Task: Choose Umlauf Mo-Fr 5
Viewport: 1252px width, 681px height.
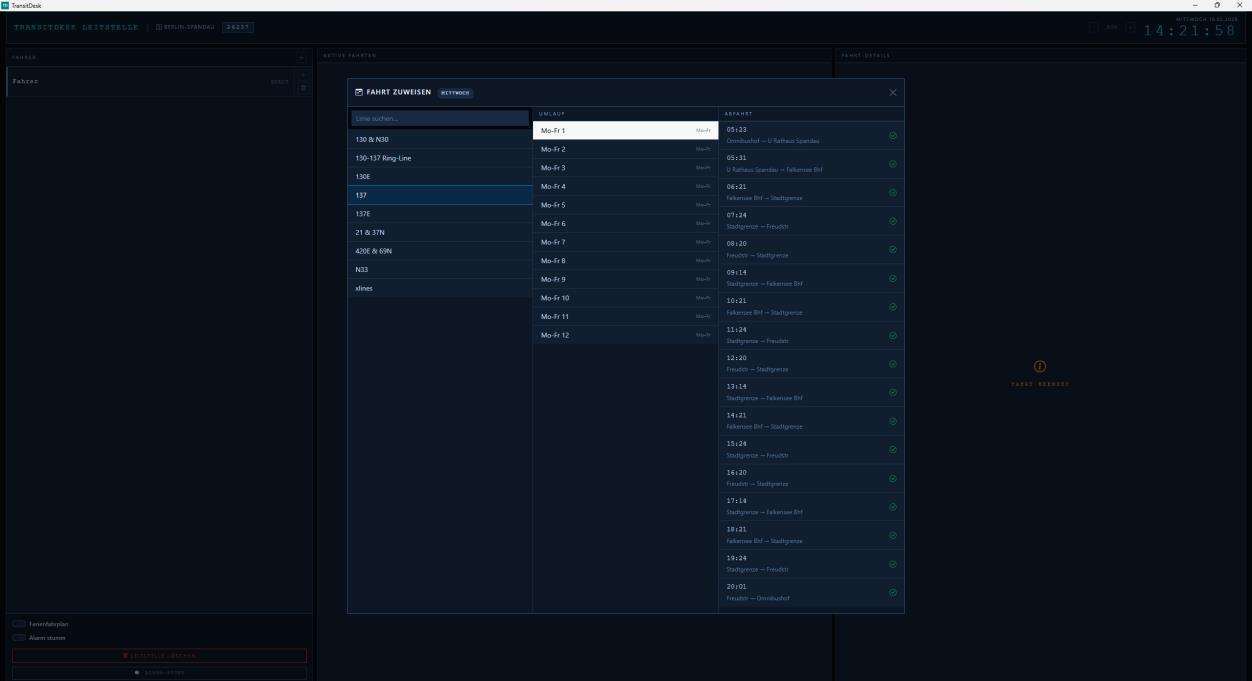Action: pyautogui.click(x=625, y=205)
